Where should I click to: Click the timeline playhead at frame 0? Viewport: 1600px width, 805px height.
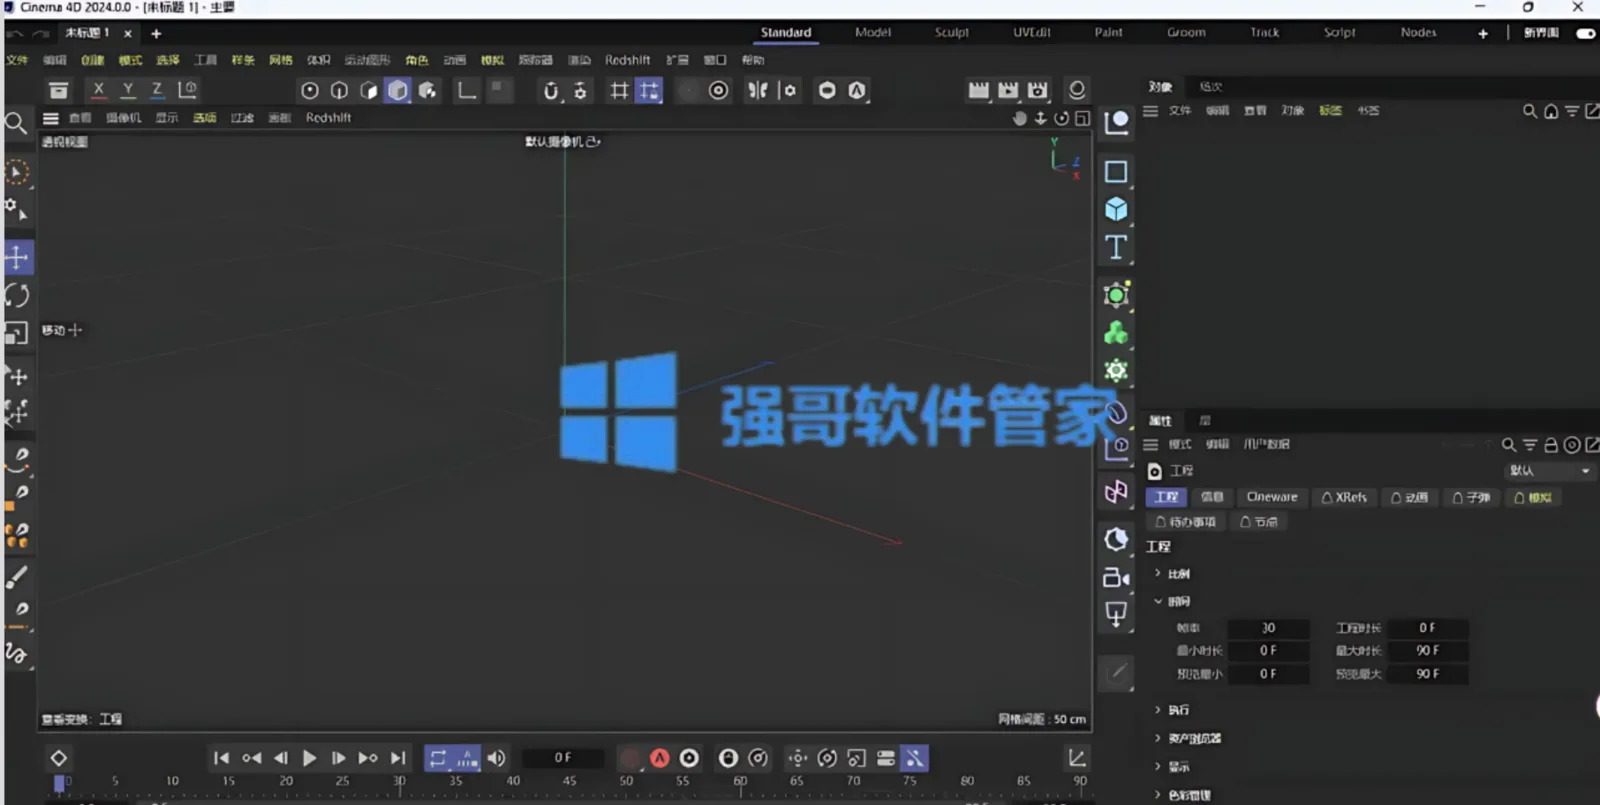(59, 783)
